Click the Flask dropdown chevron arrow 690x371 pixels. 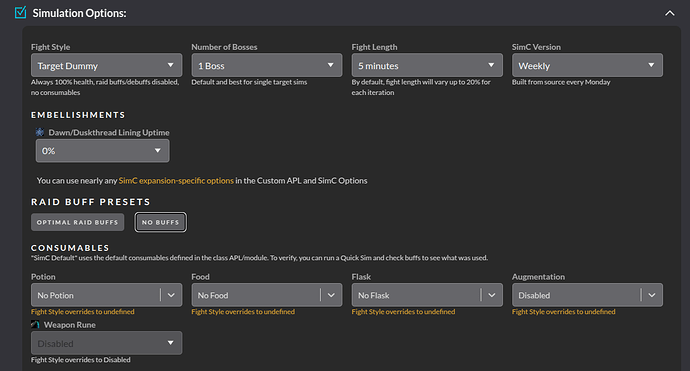[x=492, y=295]
